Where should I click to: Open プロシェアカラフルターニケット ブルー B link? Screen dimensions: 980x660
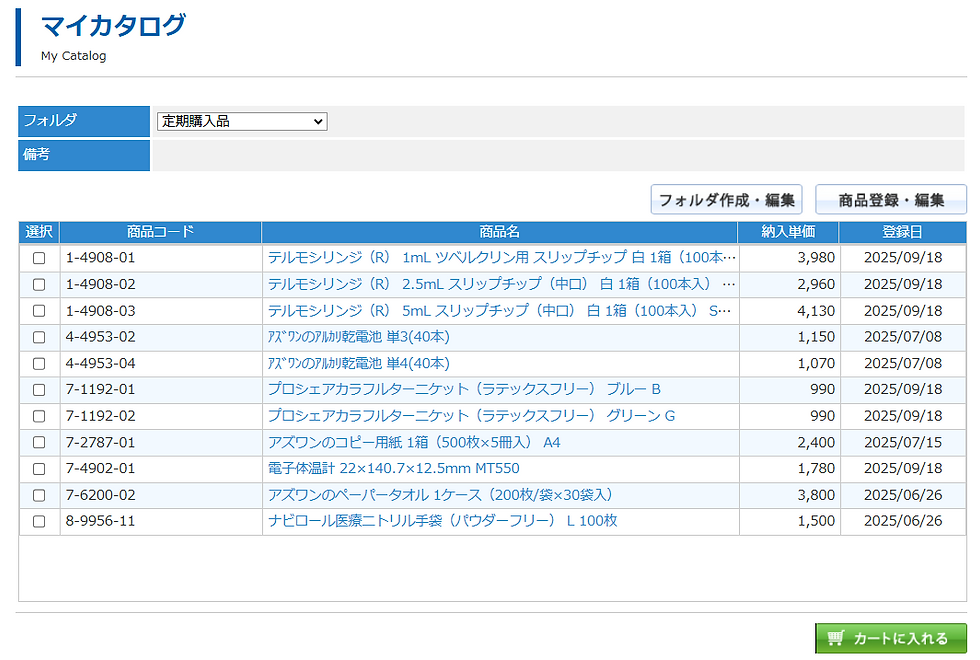pos(464,389)
